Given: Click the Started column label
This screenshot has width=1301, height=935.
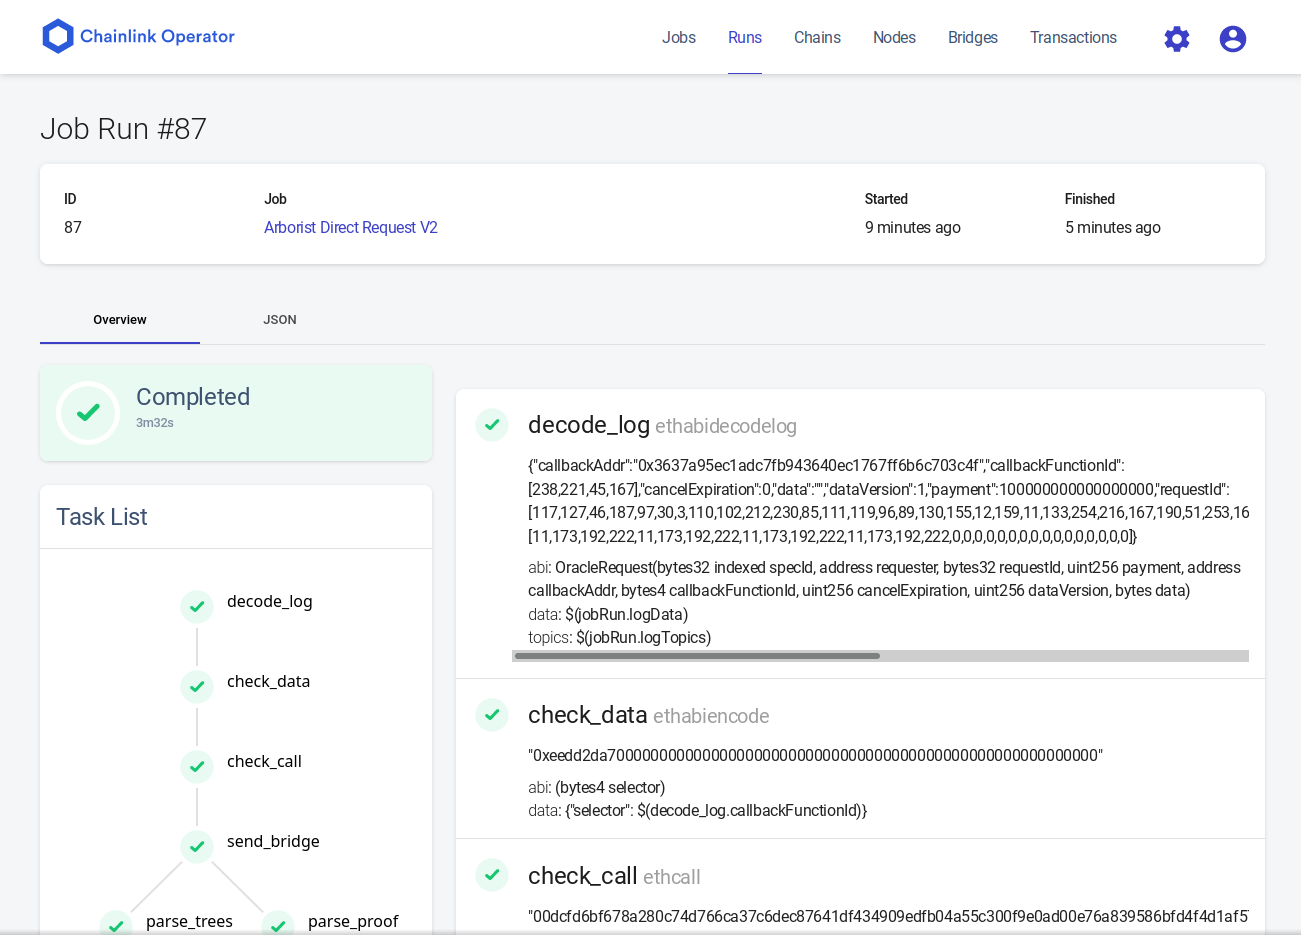Looking at the screenshot, I should click(886, 199).
